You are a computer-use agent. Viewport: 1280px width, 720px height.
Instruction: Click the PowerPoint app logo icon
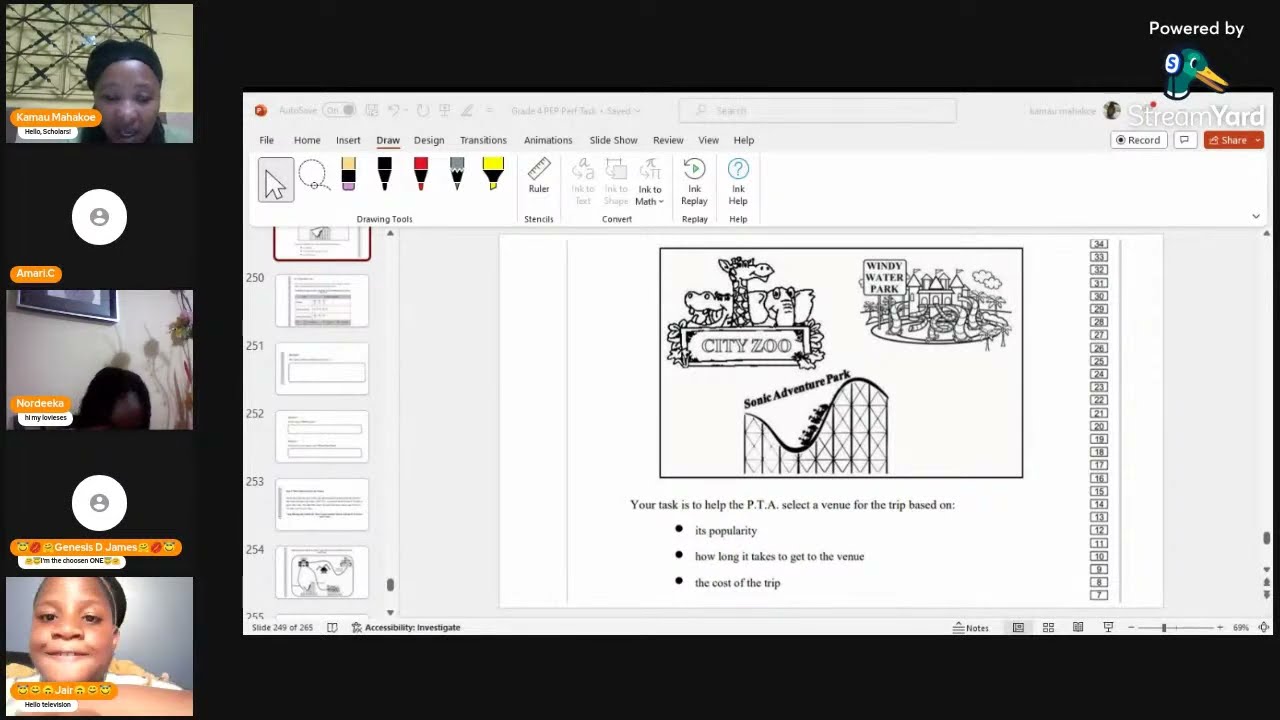pyautogui.click(x=260, y=110)
